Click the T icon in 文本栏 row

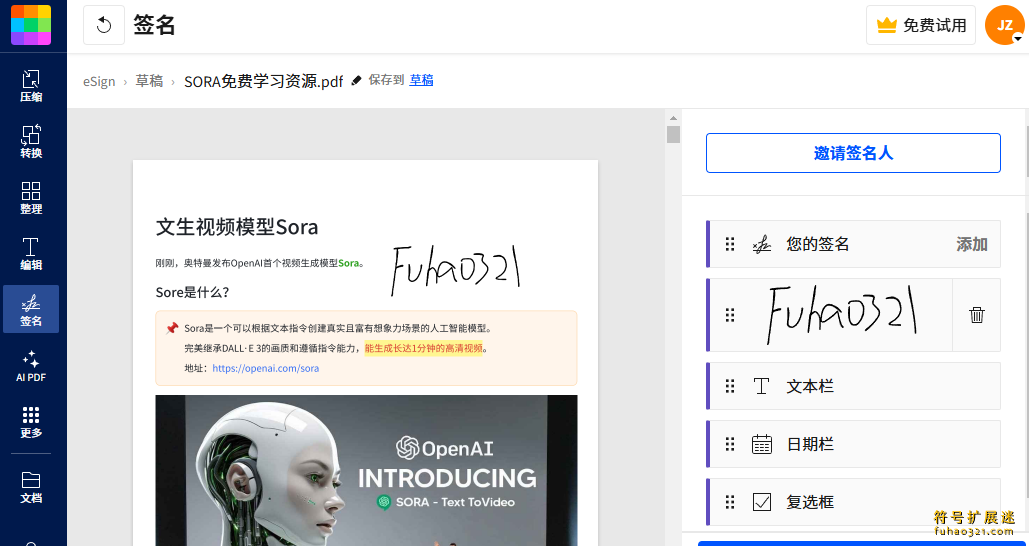point(761,386)
